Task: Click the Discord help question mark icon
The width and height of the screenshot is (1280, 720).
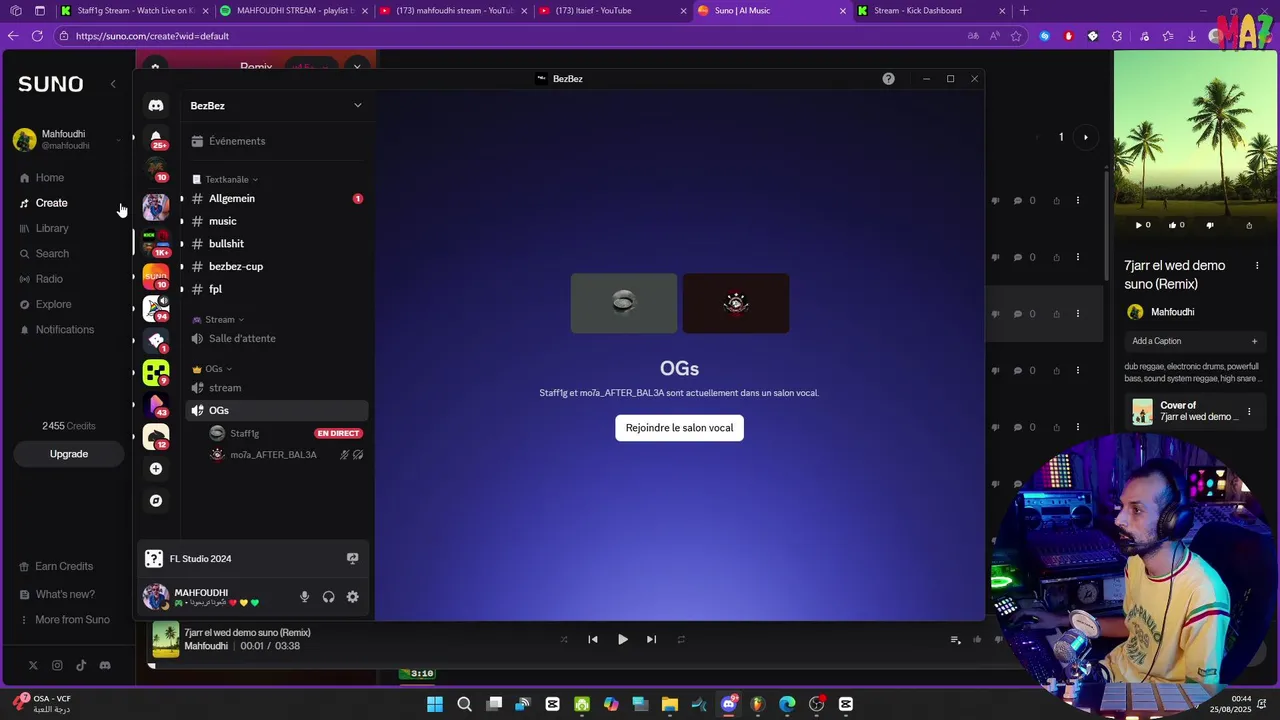Action: coord(888,79)
